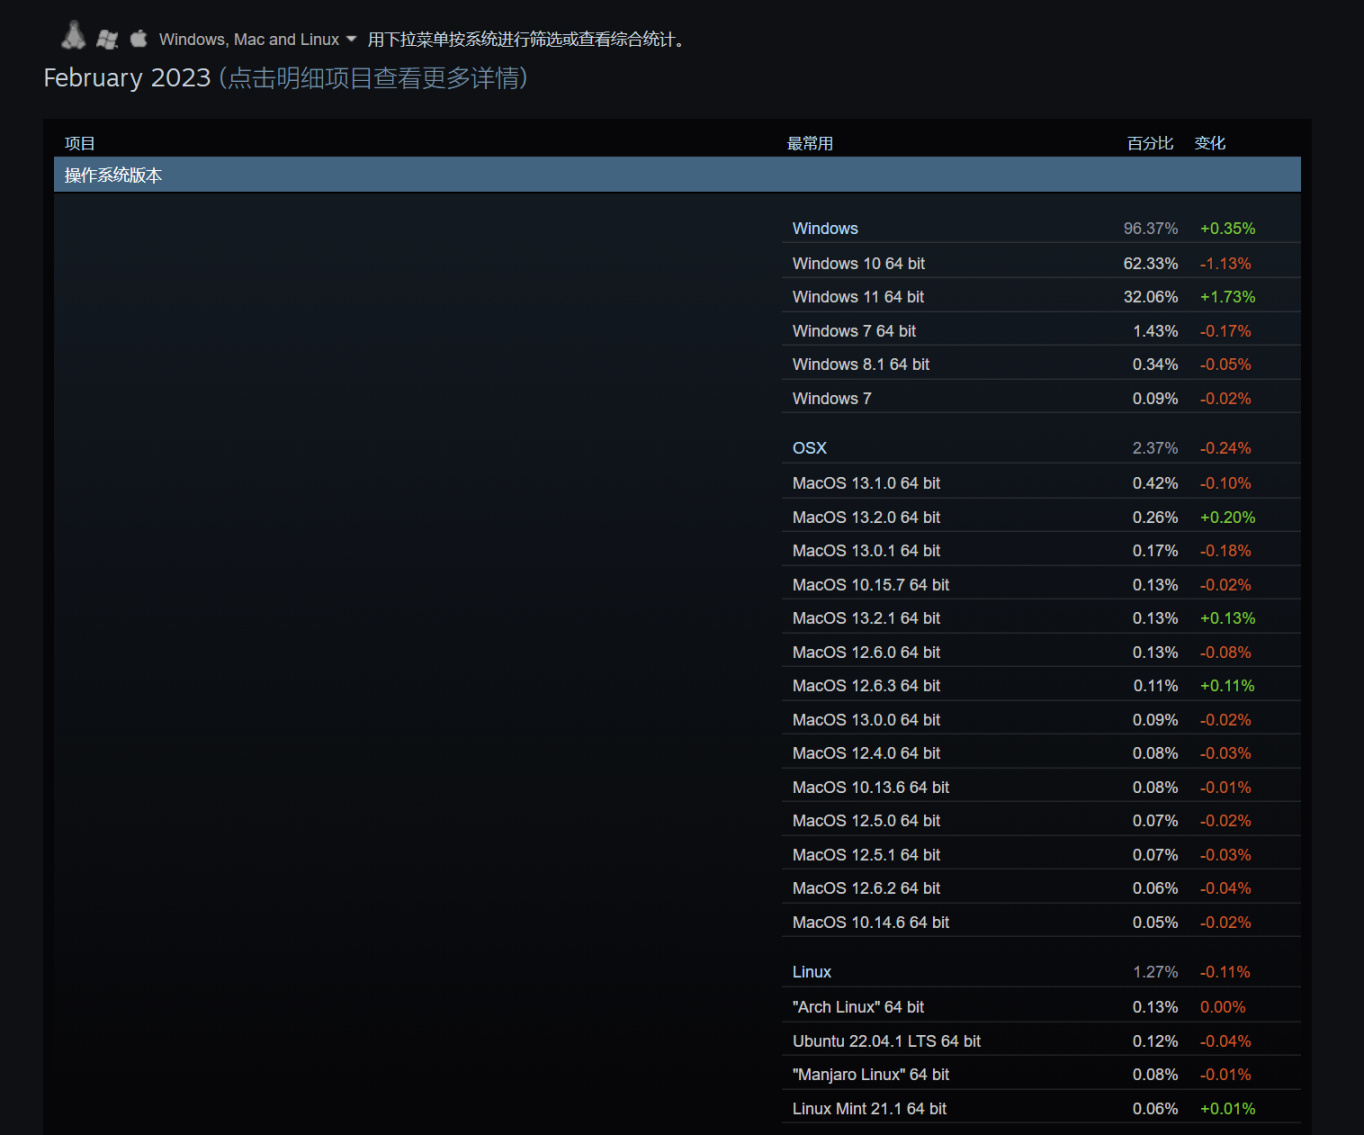Select MacOS 13.1.0 64 bit entry
This screenshot has height=1135, width=1364.
(1041, 483)
